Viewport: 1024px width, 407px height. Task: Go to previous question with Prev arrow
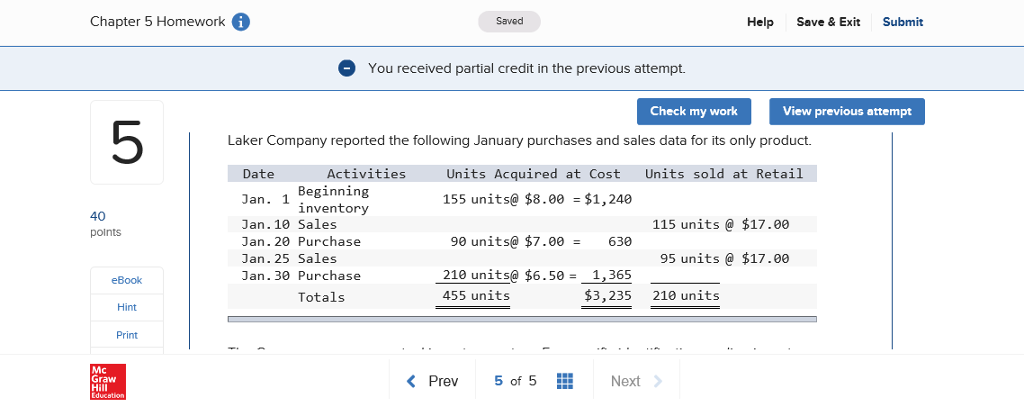point(432,381)
